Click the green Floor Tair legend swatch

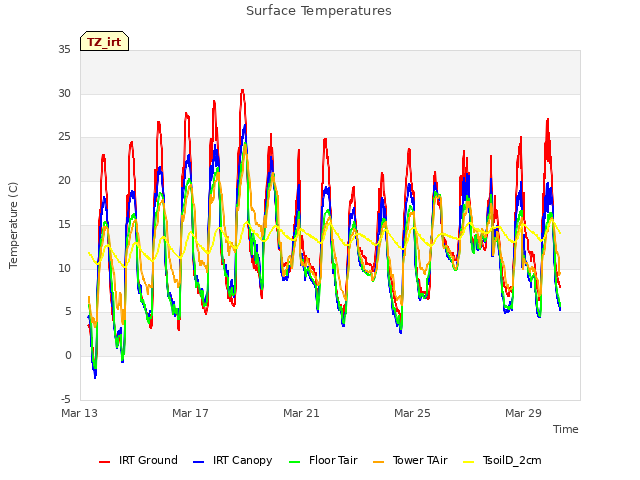[x=294, y=462]
